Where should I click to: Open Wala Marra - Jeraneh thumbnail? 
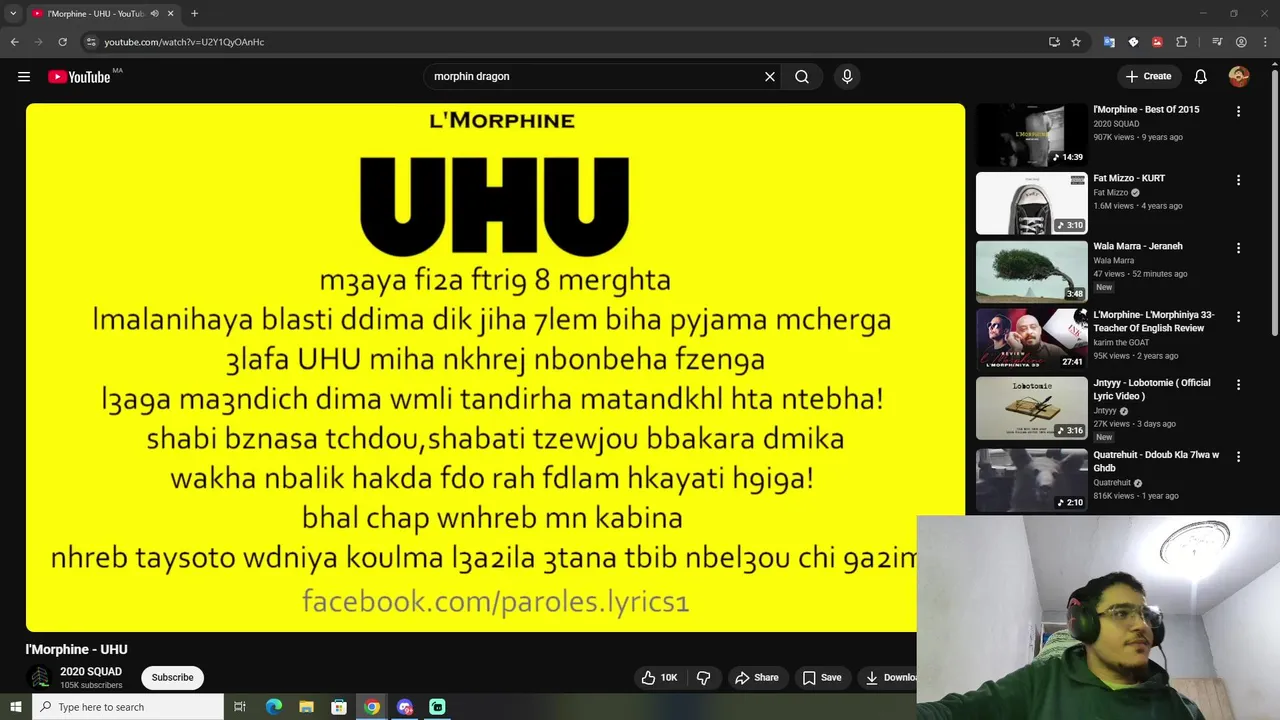[1031, 271]
